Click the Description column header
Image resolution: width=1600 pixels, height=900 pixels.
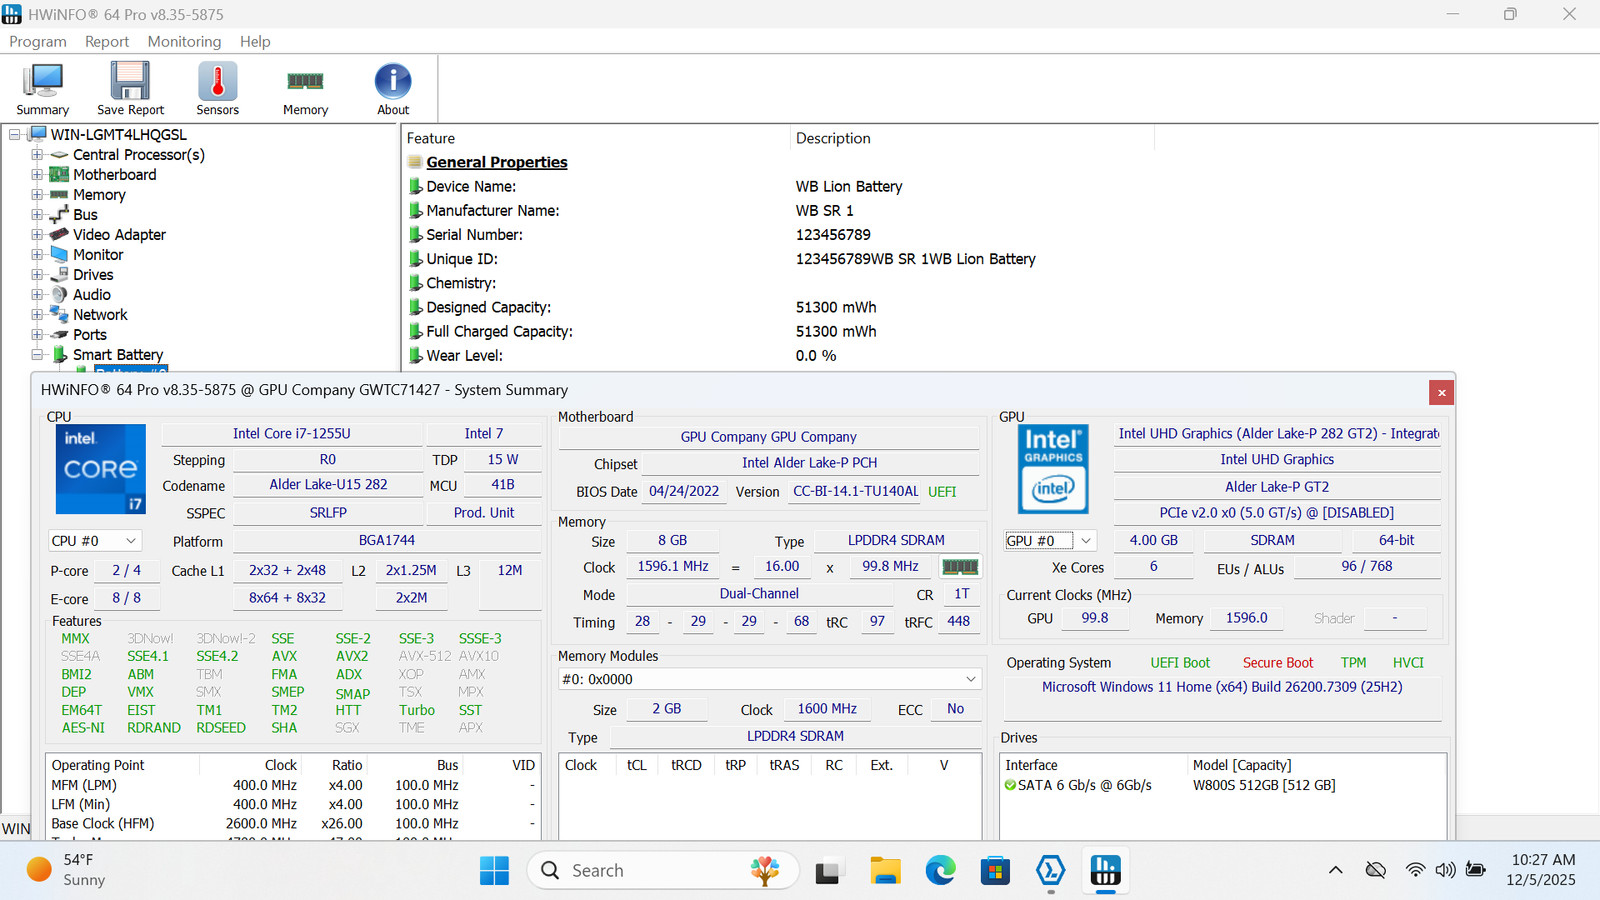(x=972, y=139)
